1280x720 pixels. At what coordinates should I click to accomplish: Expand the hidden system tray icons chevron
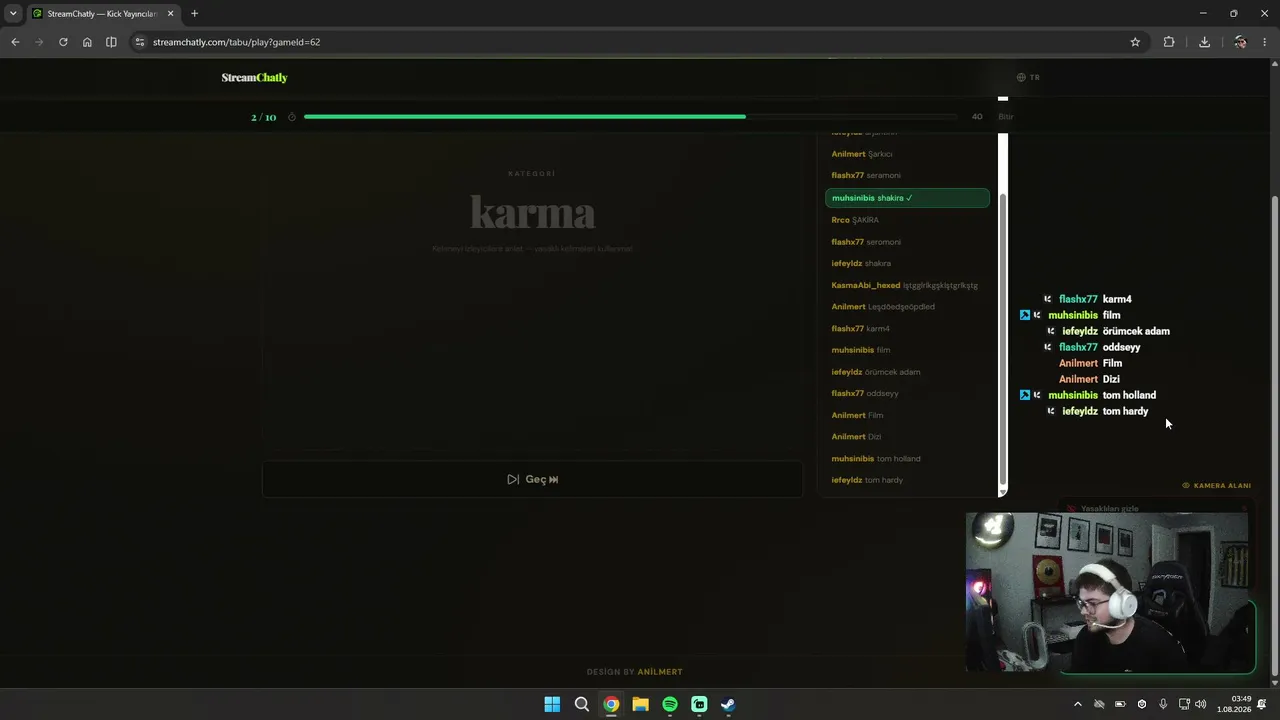point(1077,704)
